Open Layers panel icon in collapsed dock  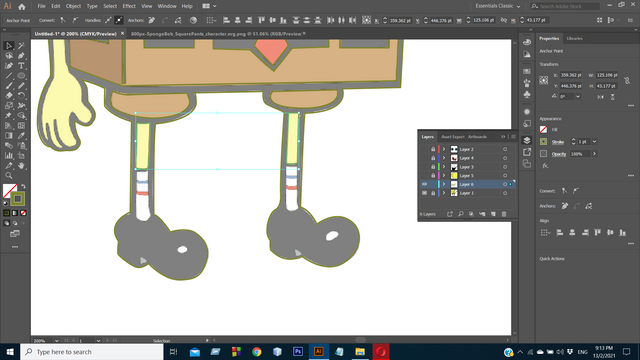527,140
